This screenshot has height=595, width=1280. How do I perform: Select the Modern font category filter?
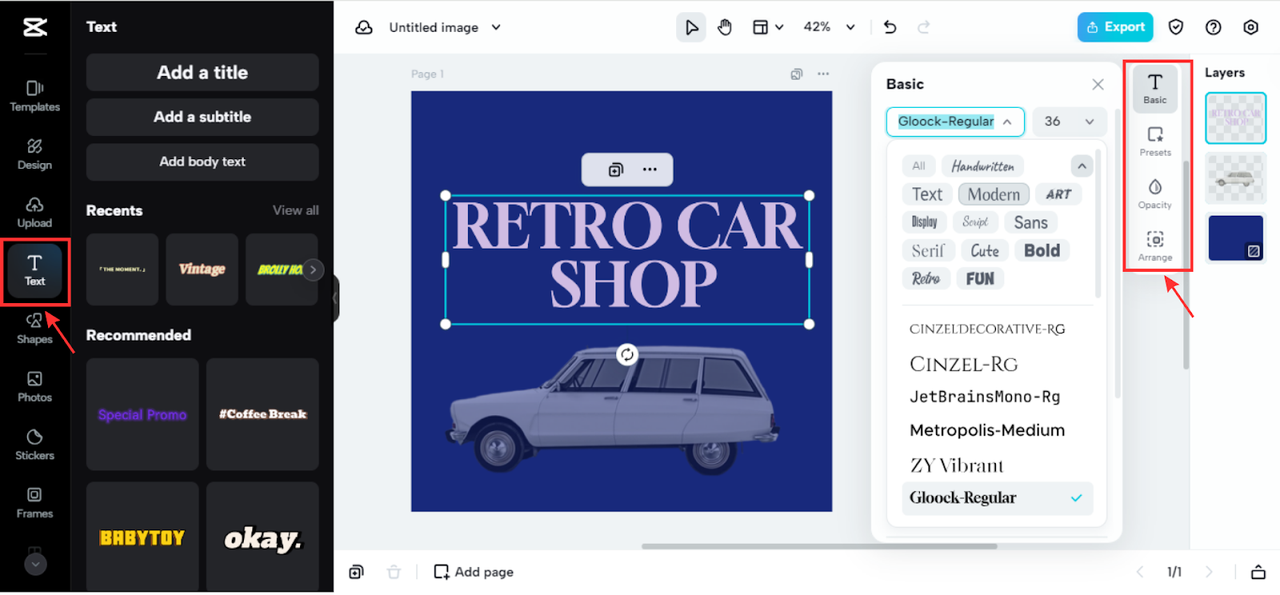(993, 194)
